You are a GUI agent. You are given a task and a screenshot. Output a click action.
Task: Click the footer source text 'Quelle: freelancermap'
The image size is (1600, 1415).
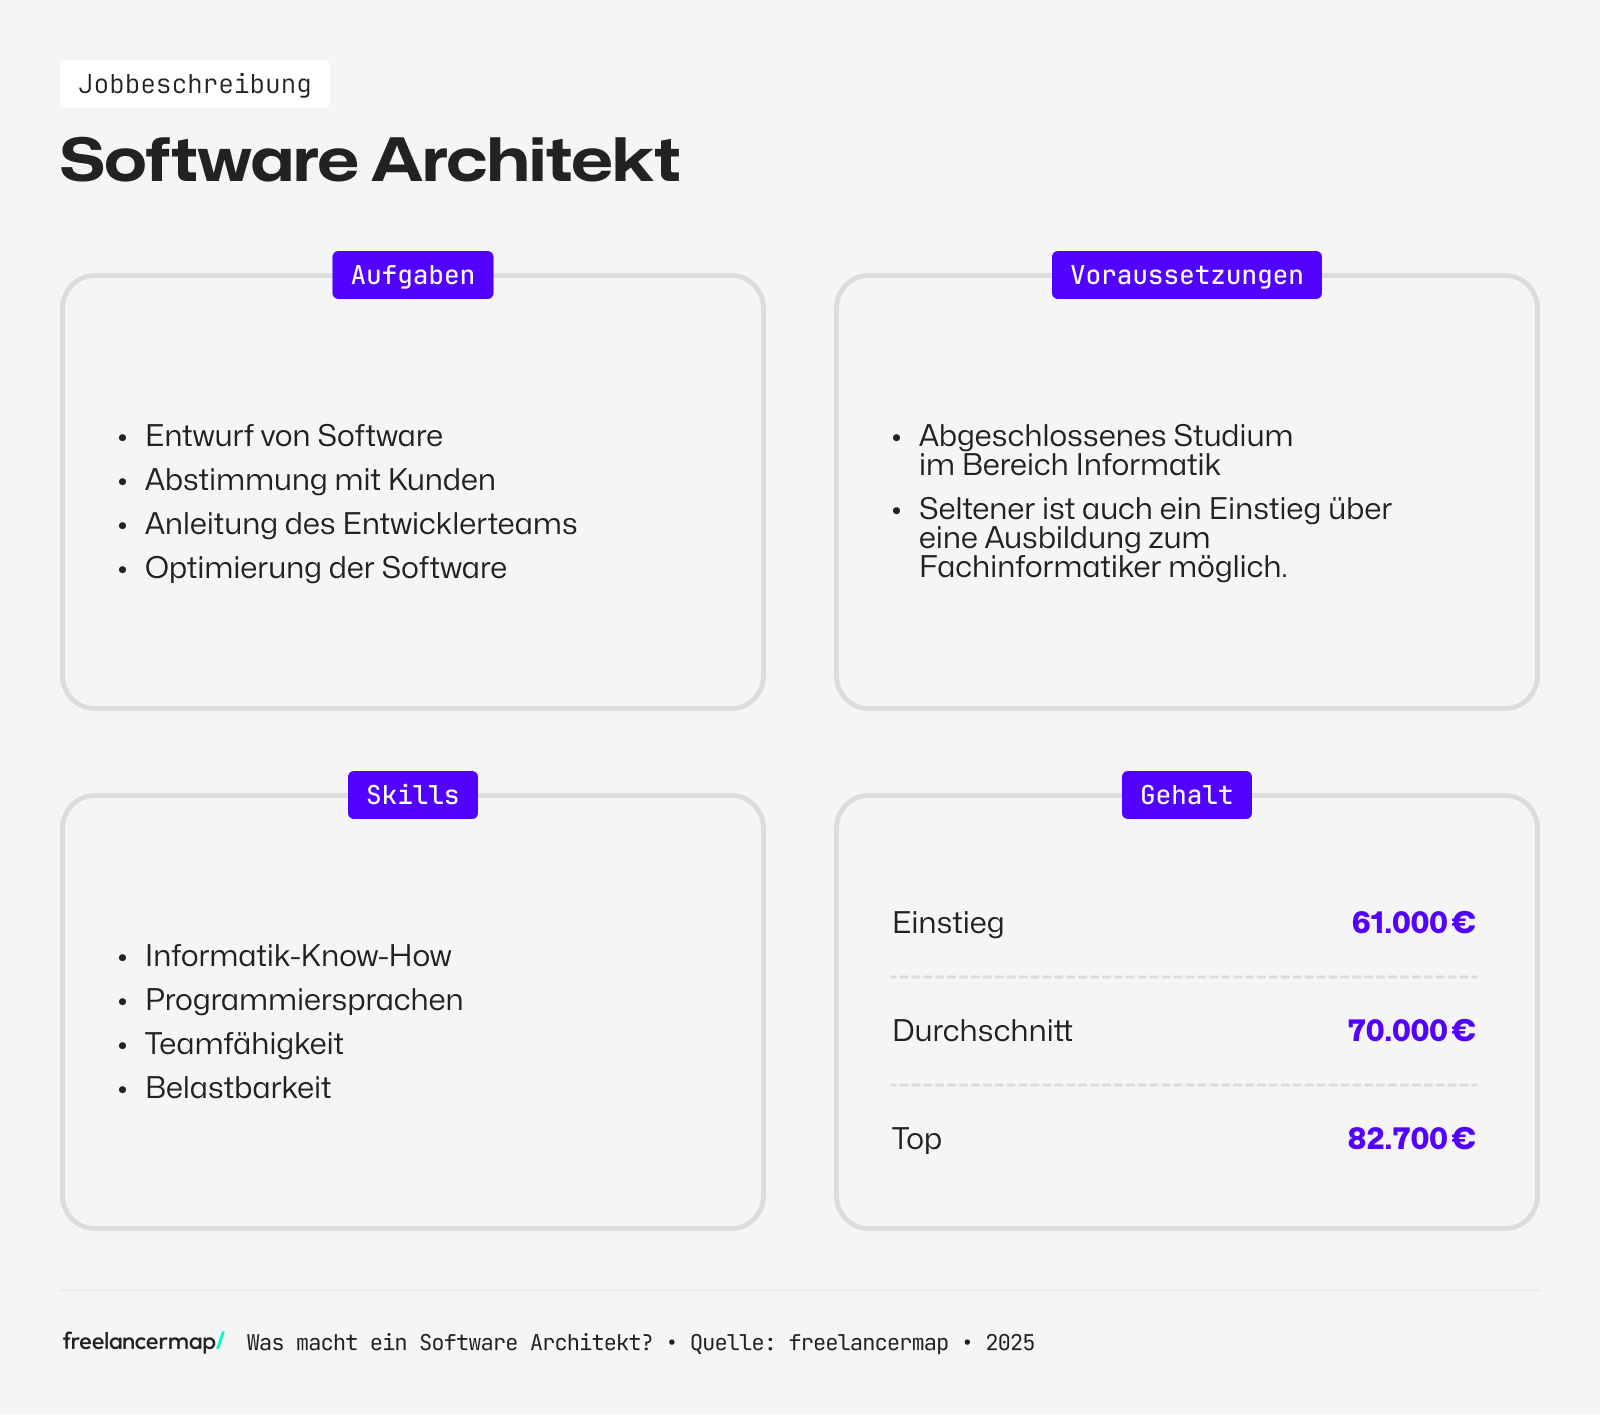point(818,1342)
